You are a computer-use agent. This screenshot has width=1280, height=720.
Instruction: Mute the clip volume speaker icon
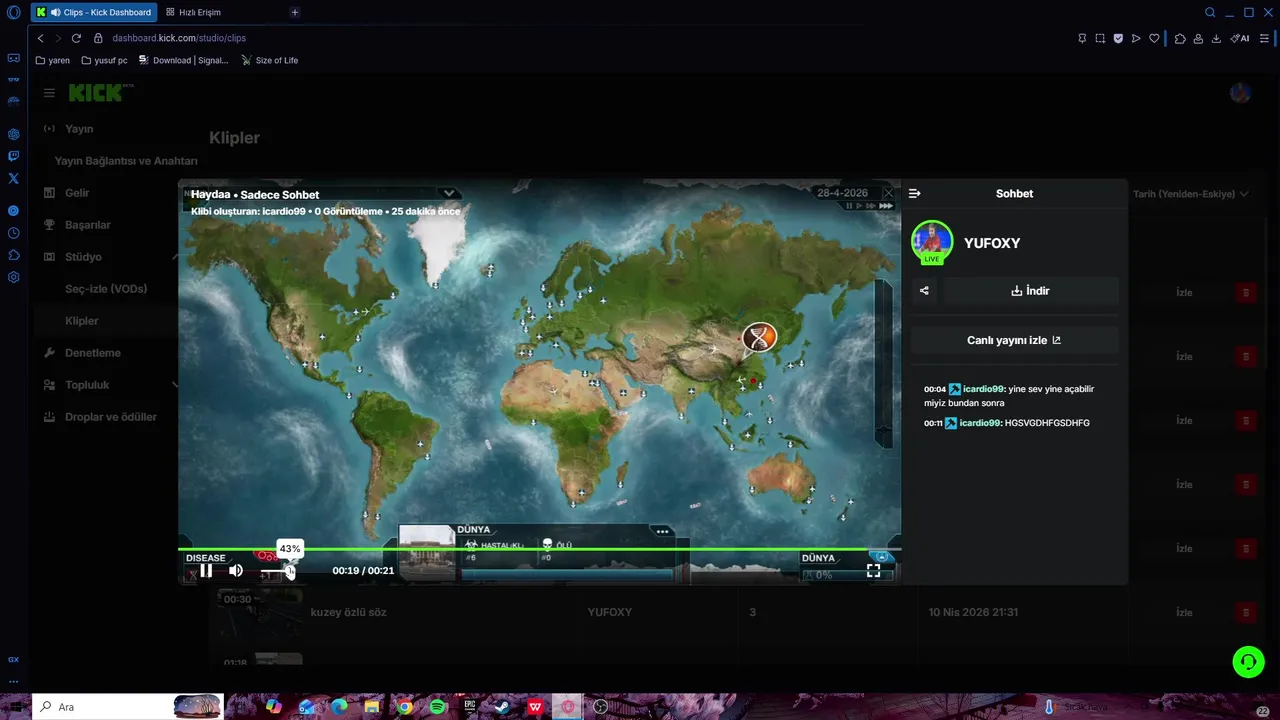pos(236,570)
